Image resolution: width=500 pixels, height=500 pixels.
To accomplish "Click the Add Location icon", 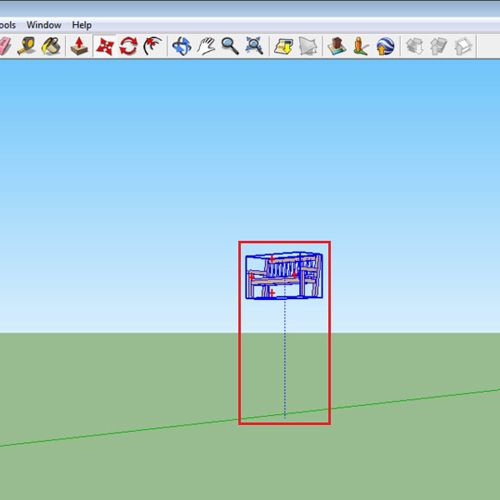I will pyautogui.click(x=283, y=46).
